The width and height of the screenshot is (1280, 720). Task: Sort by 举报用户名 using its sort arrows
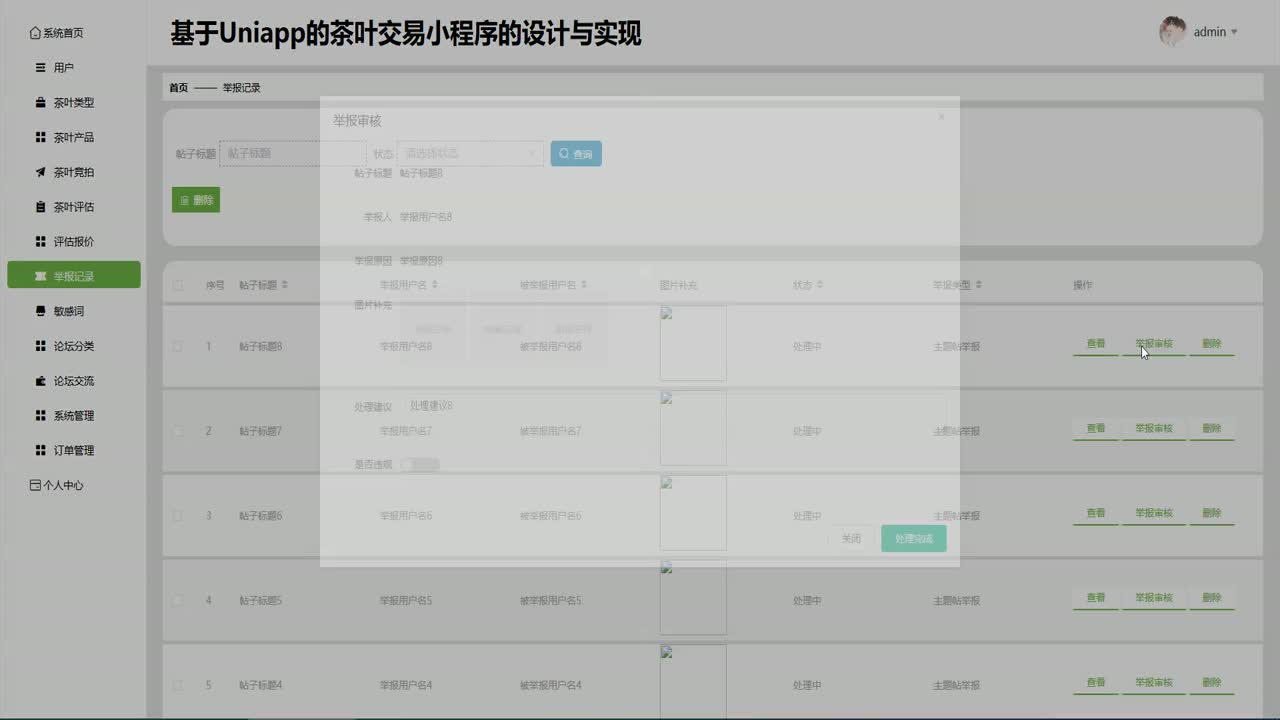pyautogui.click(x=435, y=285)
